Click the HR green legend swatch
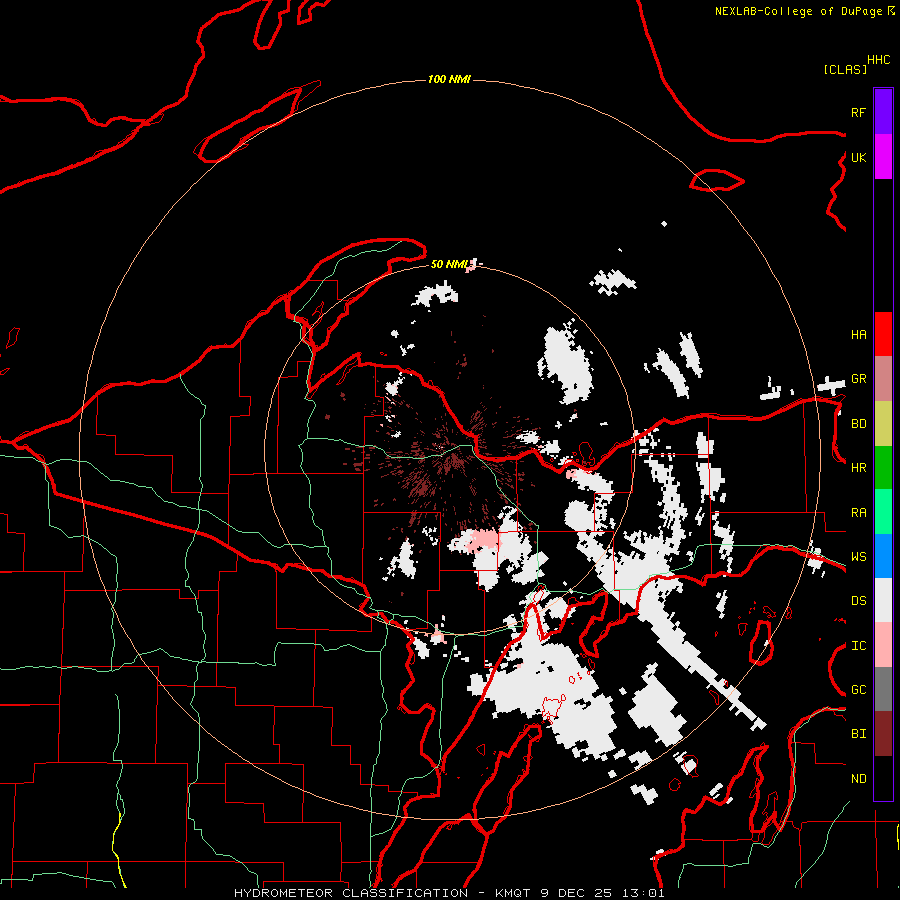 [x=883, y=467]
